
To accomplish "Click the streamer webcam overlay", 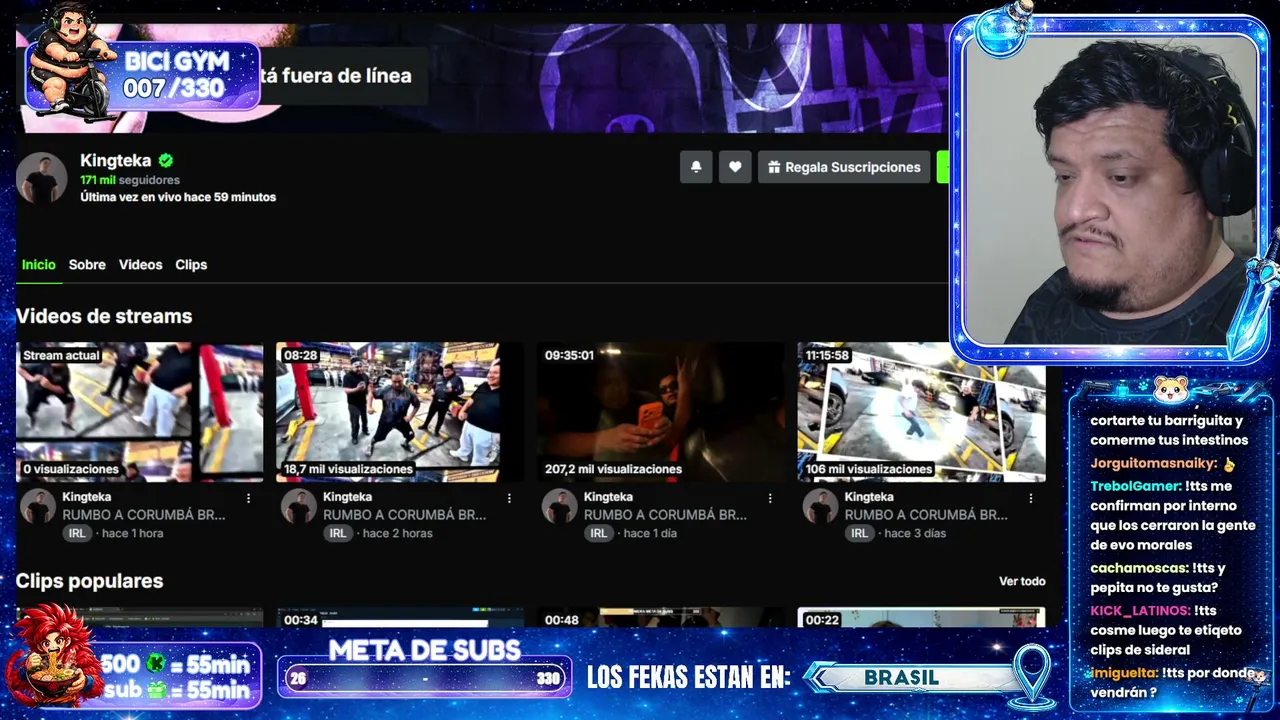I will (1110, 190).
